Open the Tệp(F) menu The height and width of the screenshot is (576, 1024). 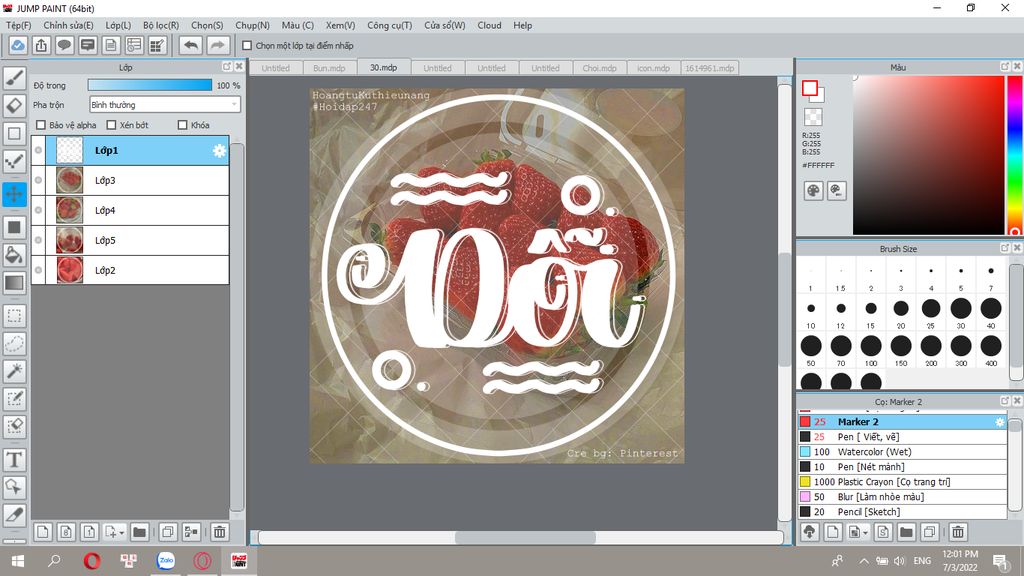point(18,25)
